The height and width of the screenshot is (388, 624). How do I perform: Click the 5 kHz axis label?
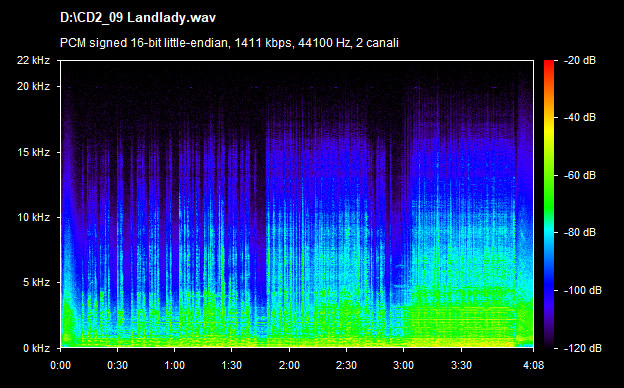pos(36,283)
